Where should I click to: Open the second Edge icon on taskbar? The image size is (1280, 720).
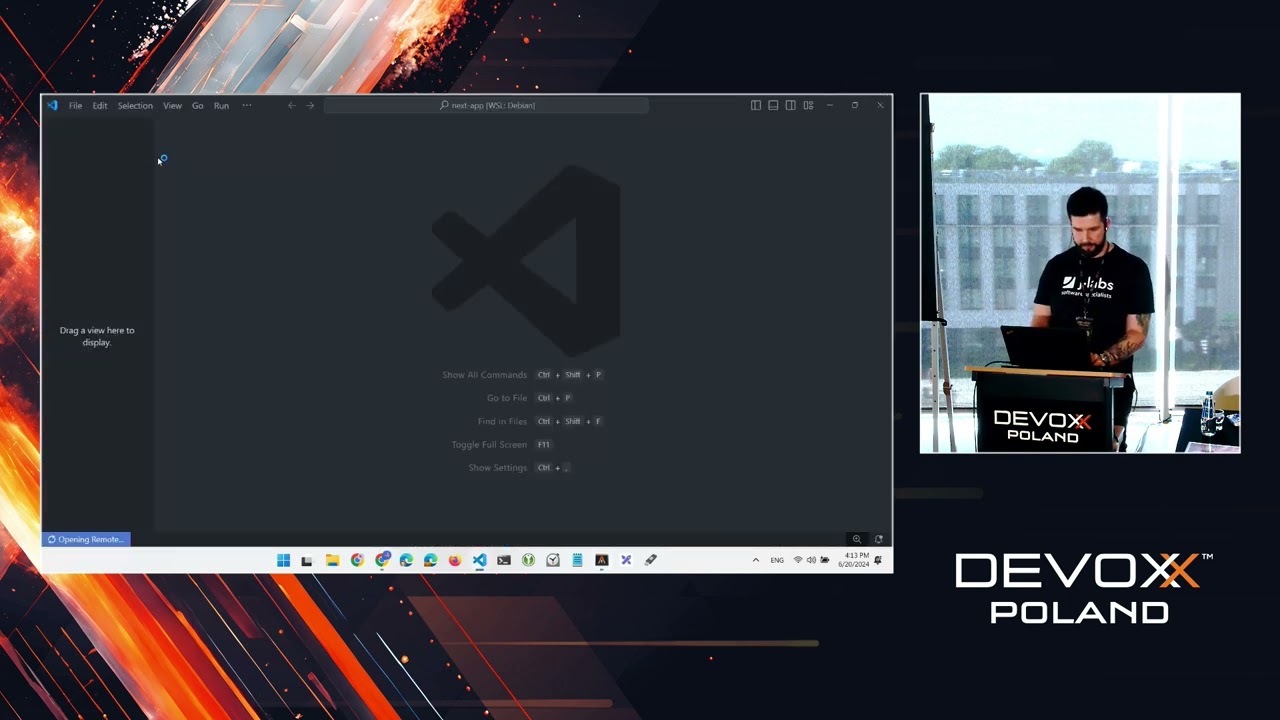(x=430, y=560)
